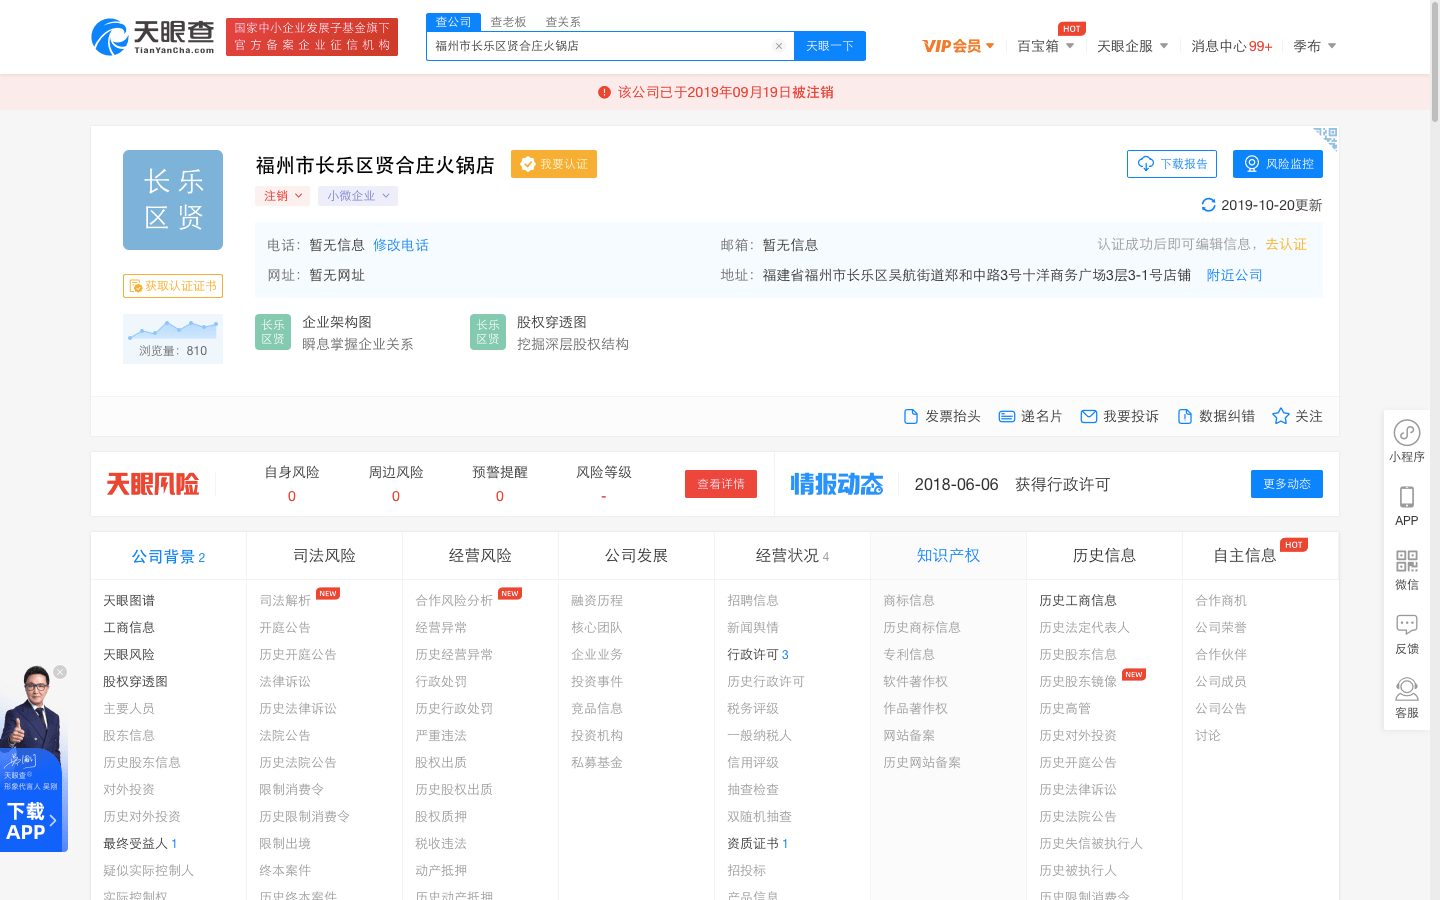The image size is (1440, 900).
Task: Toggle the 关注 star to follow company
Action: 1280,416
